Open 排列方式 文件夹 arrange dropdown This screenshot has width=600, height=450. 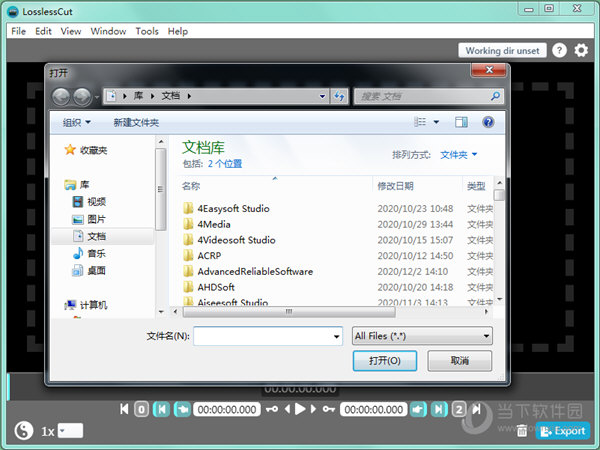click(458, 155)
